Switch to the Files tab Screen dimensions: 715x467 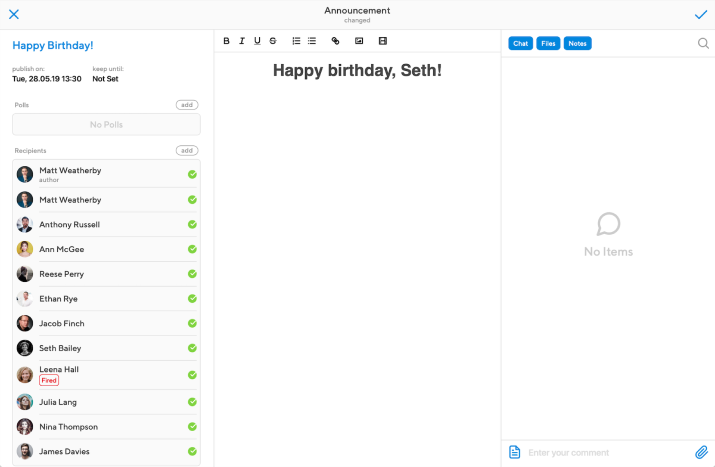[x=548, y=43]
